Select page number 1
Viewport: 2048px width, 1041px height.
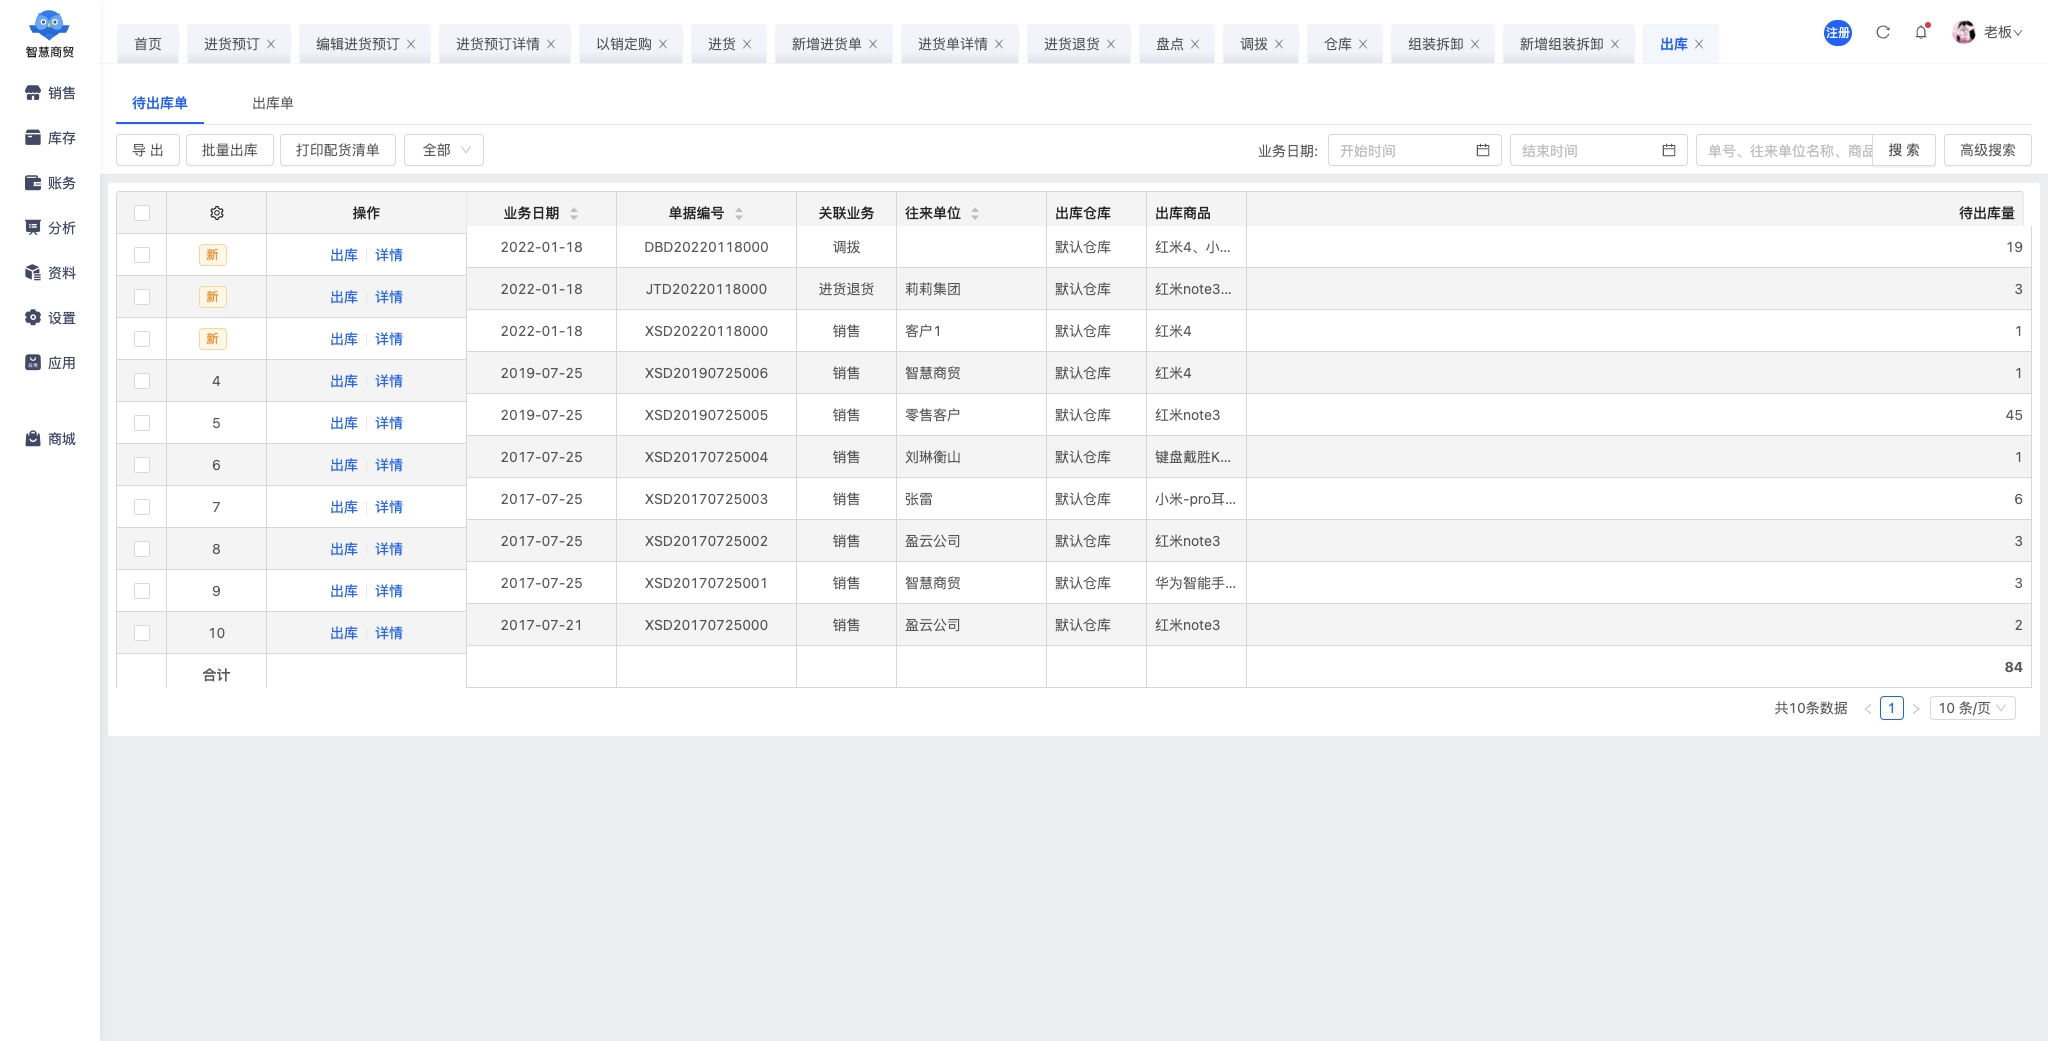tap(1891, 708)
